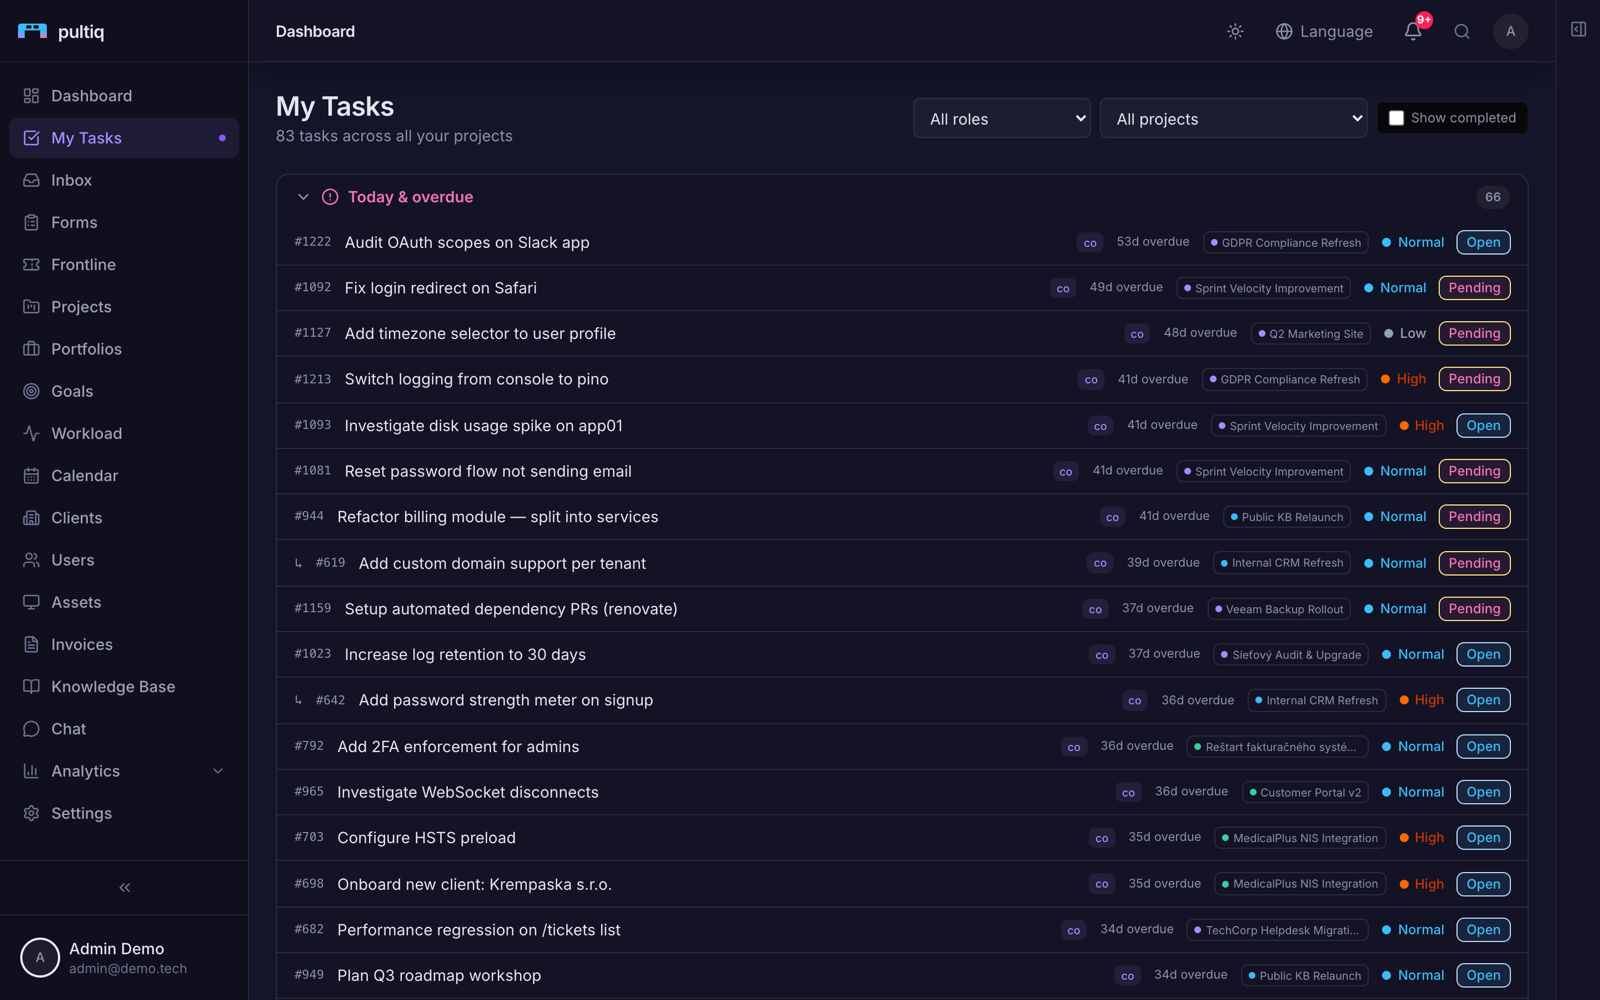Click GDPR Compliance Refresh tag on task #1222
This screenshot has height=1000, width=1600.
(x=1285, y=242)
